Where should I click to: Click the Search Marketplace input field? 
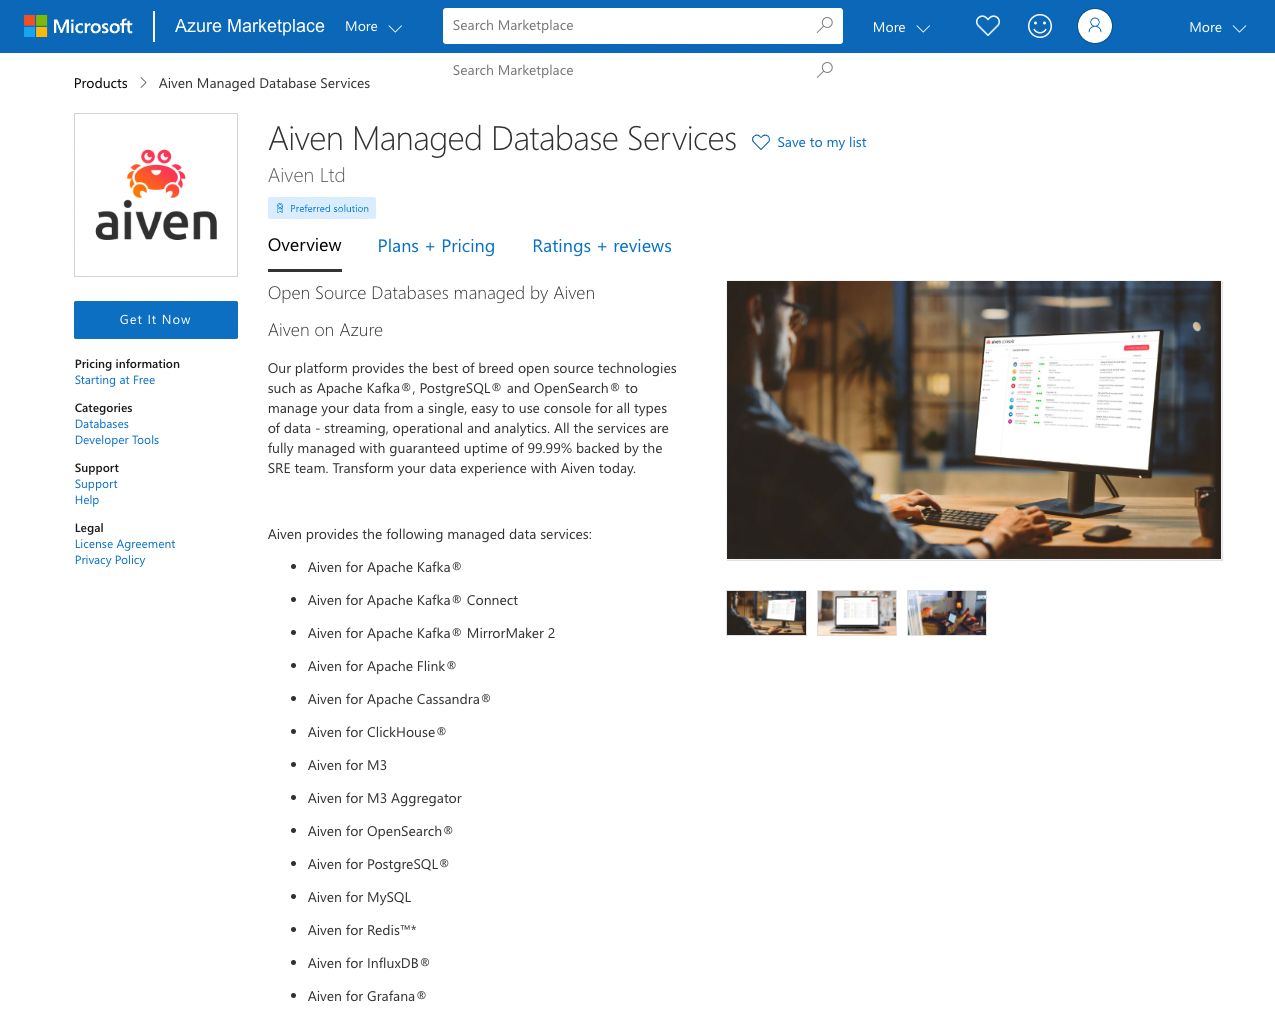630,26
